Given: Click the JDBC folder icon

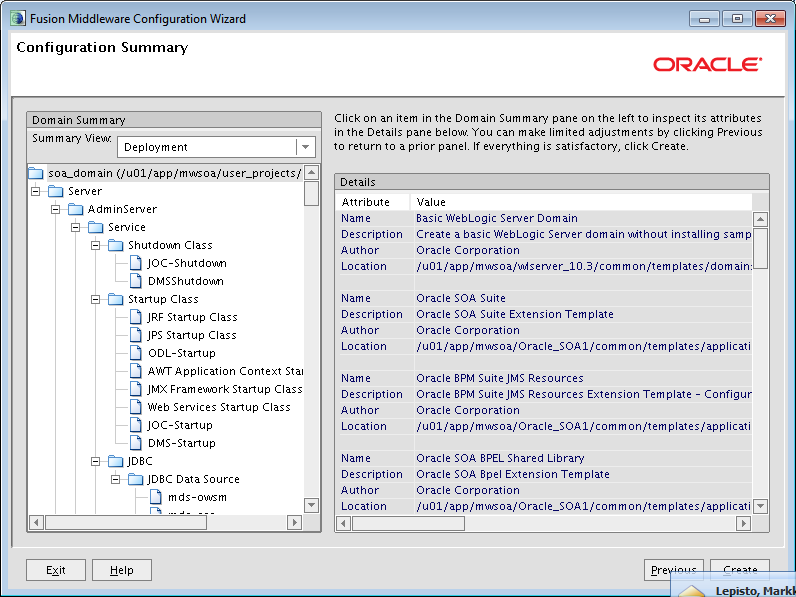Looking at the screenshot, I should click(115, 461).
